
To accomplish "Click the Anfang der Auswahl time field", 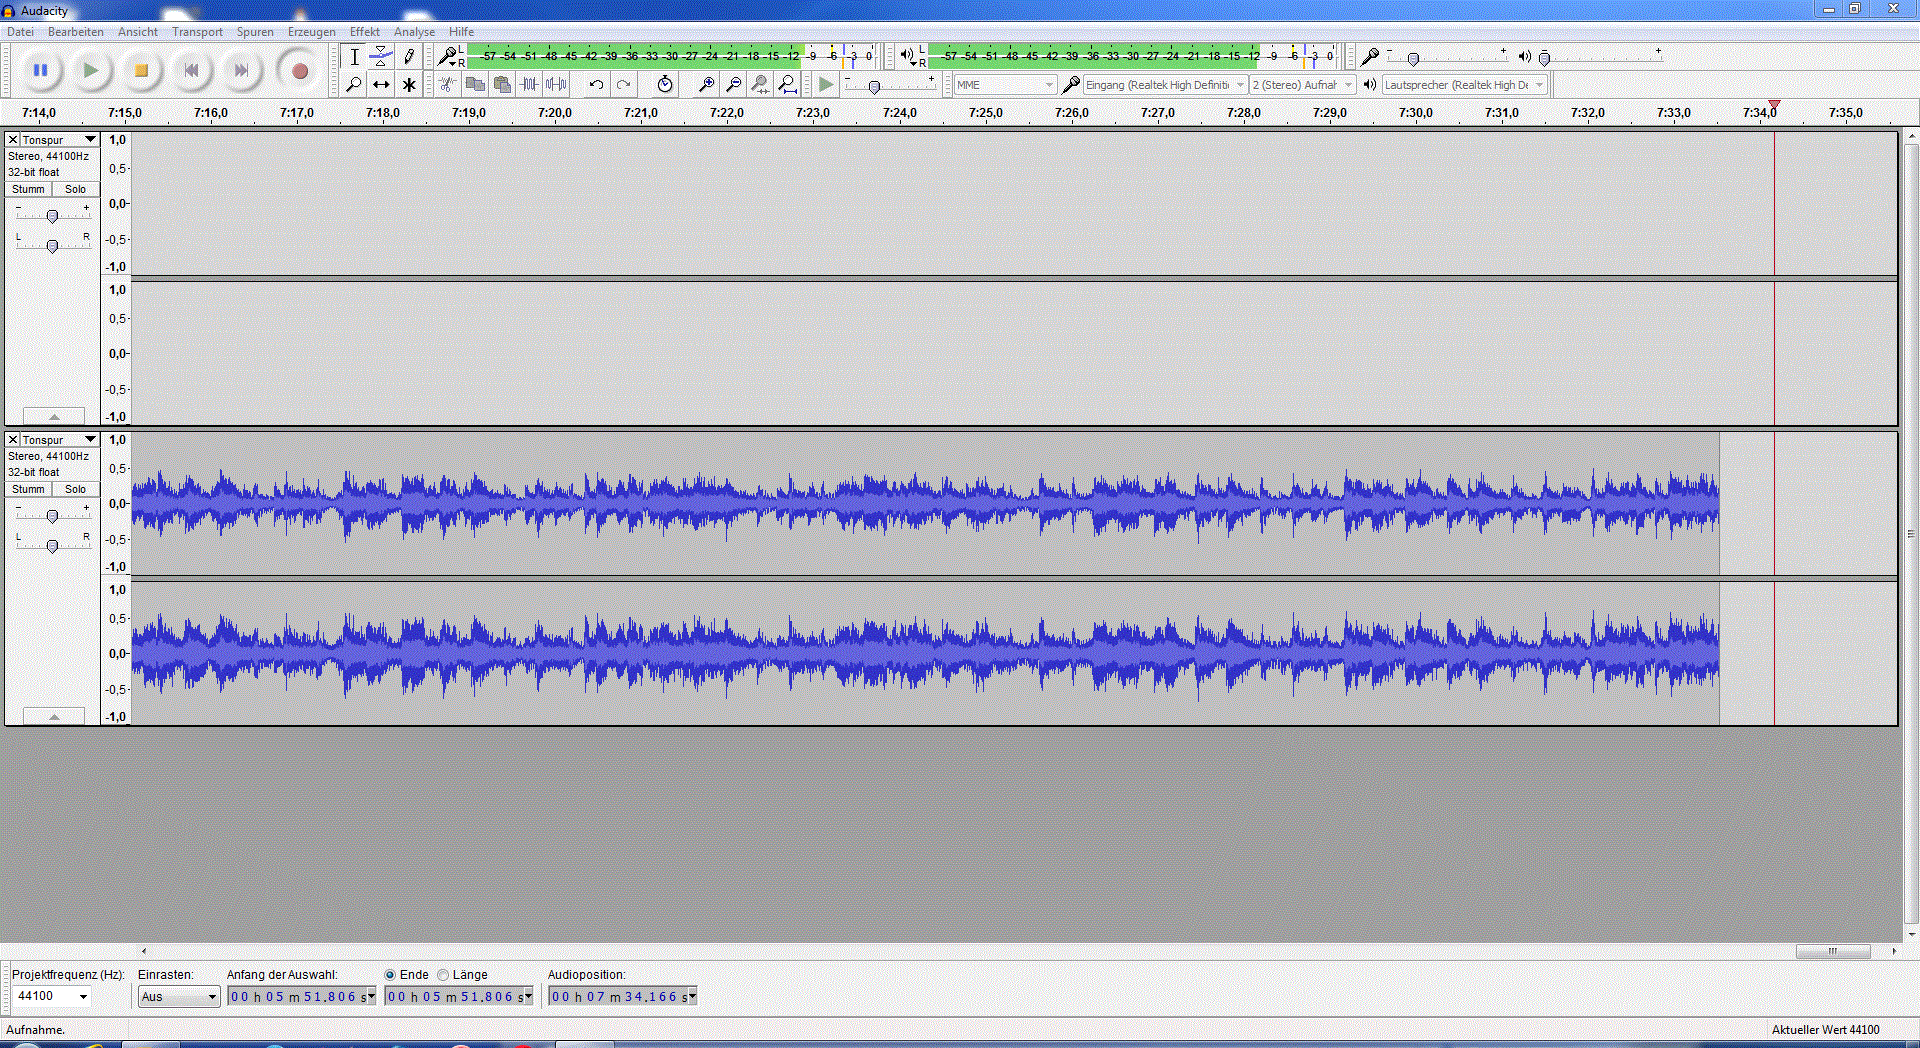I will coord(301,997).
